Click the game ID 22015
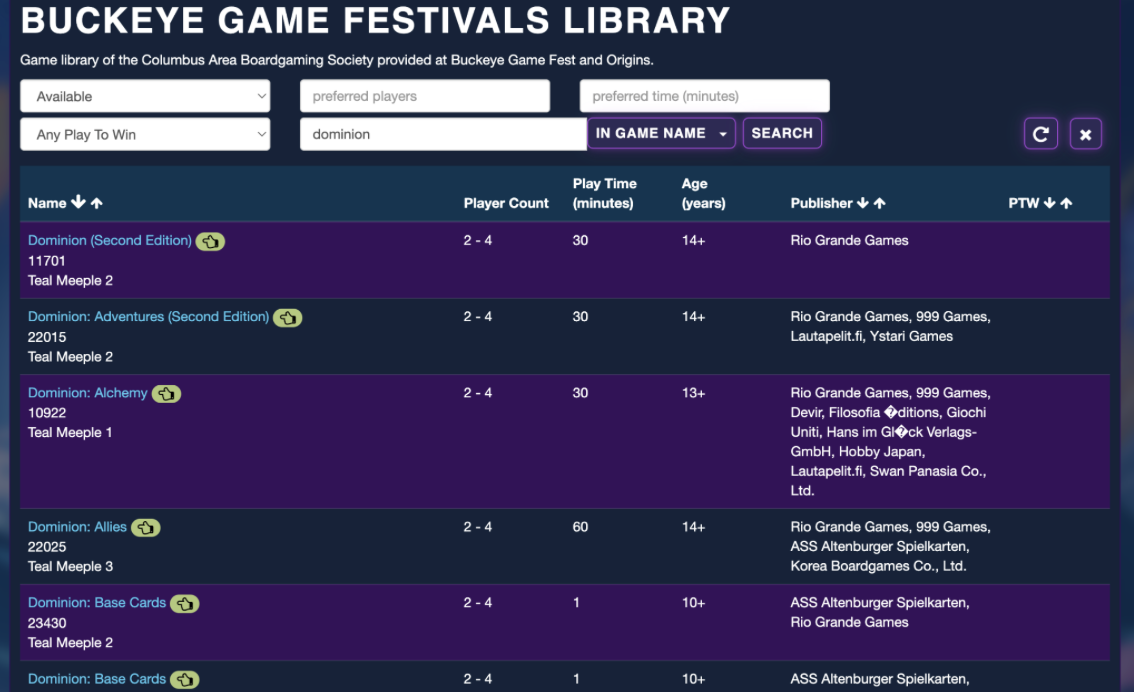 pyautogui.click(x=47, y=337)
